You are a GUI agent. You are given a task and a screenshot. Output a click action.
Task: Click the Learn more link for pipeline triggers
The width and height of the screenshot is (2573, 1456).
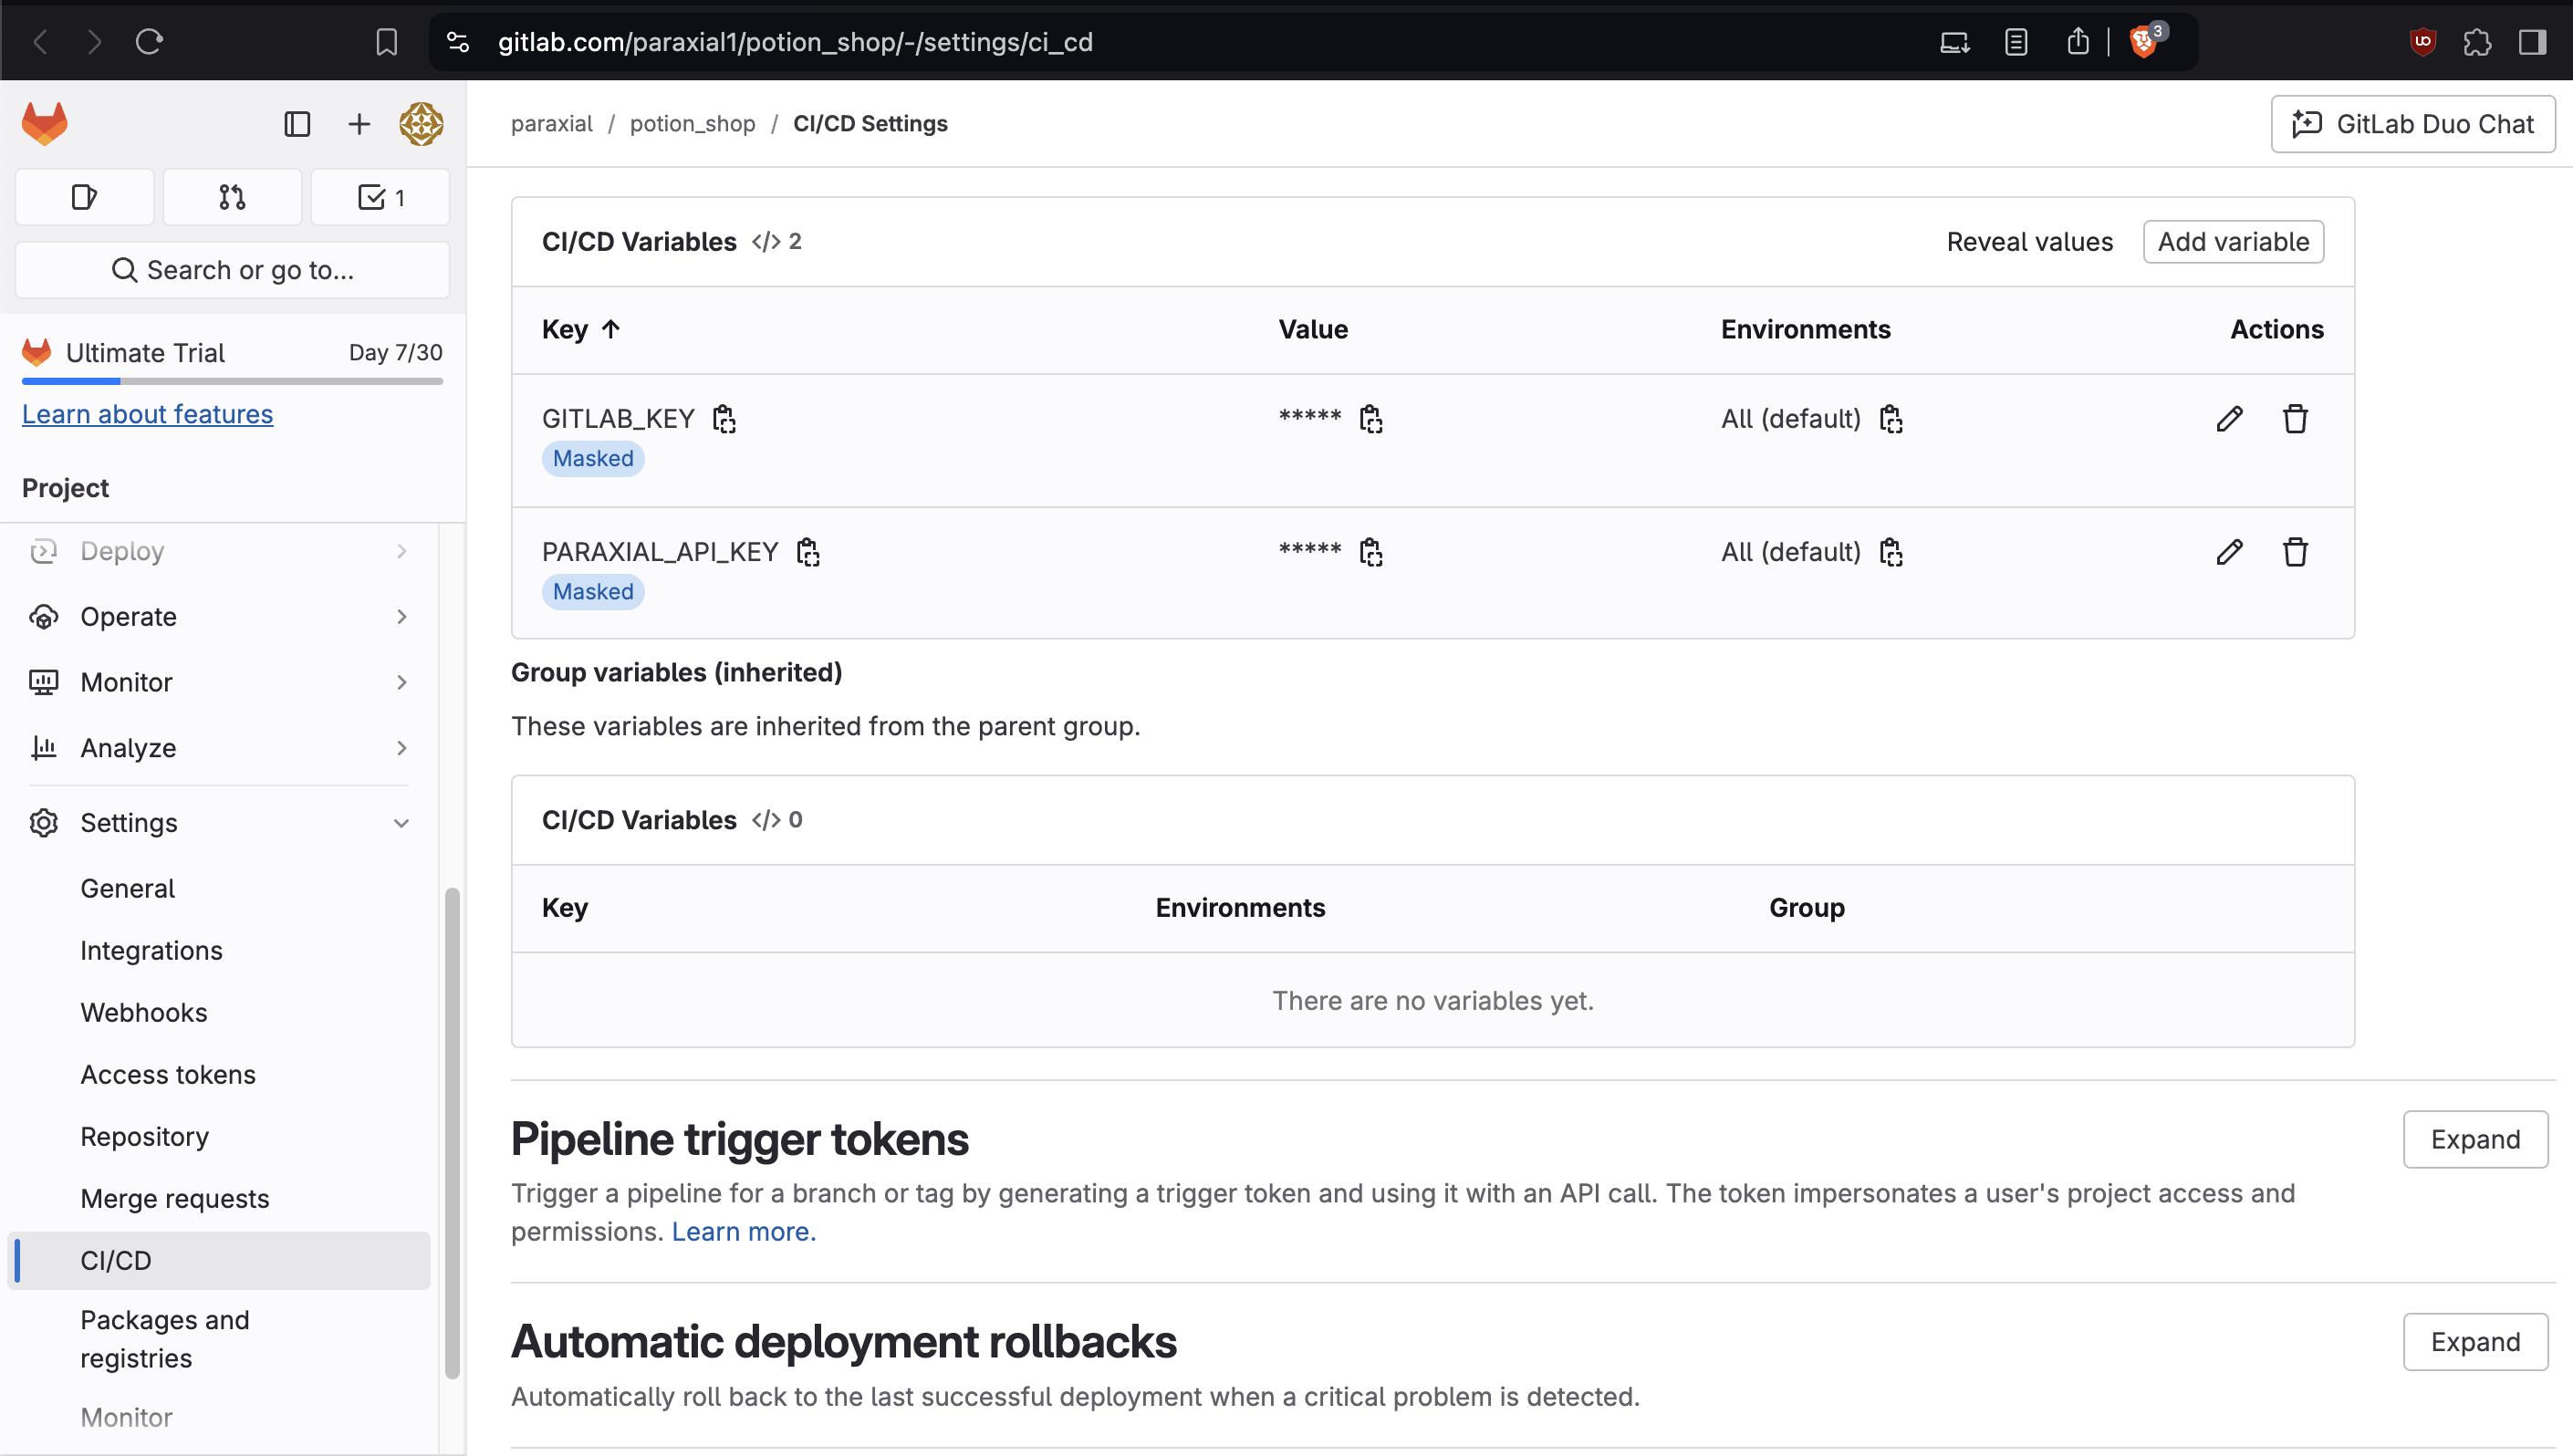pyautogui.click(x=739, y=1230)
